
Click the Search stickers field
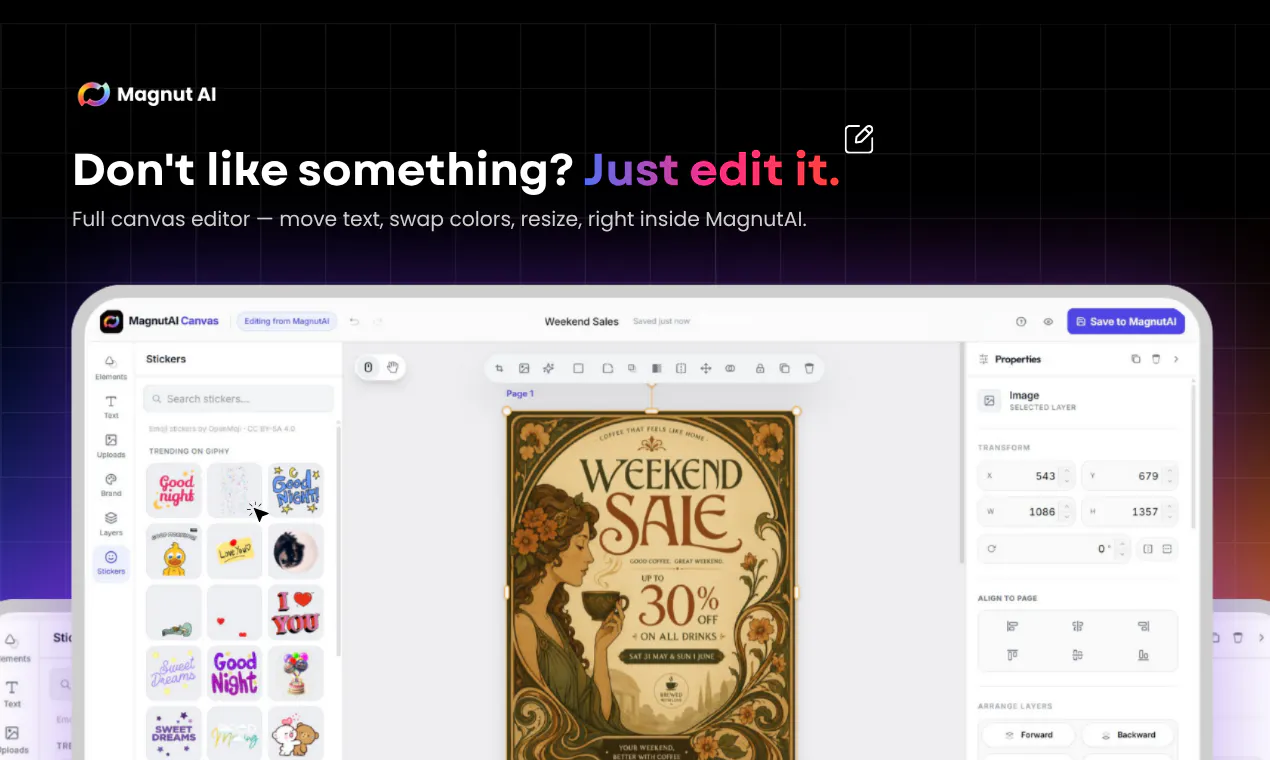click(238, 398)
